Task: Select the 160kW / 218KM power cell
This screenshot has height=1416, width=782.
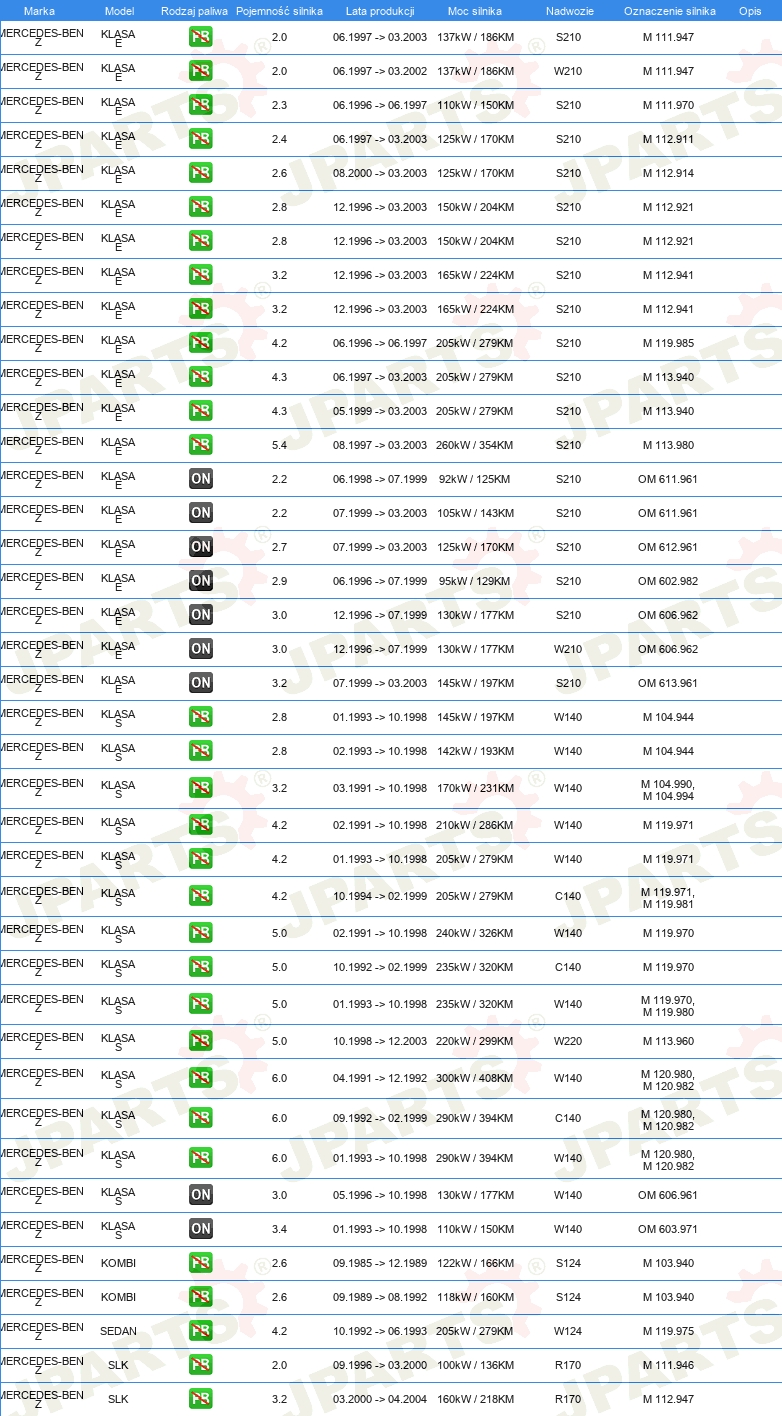Action: (x=475, y=1399)
